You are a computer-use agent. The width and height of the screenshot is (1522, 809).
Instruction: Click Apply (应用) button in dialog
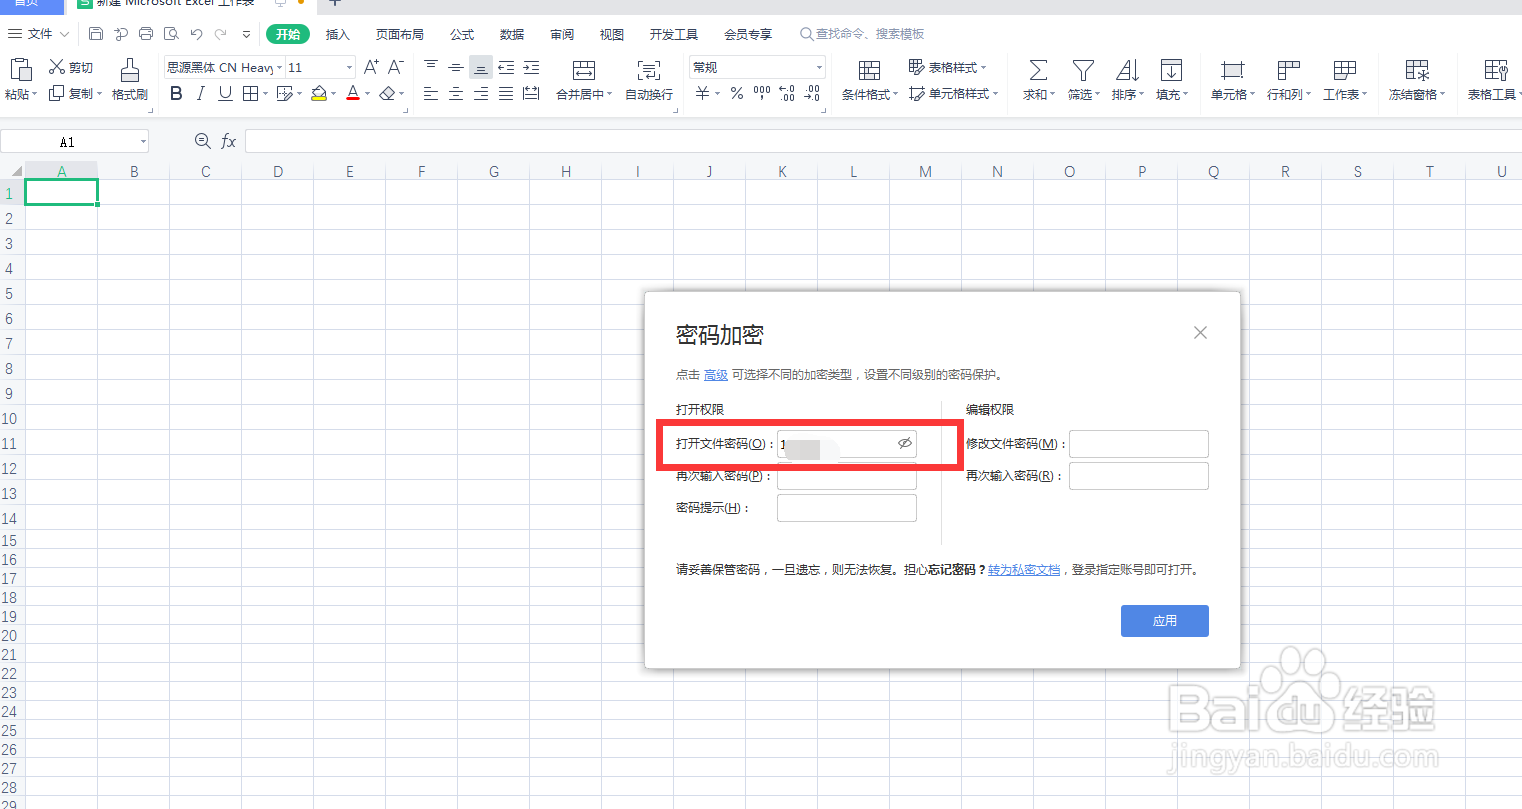1165,621
